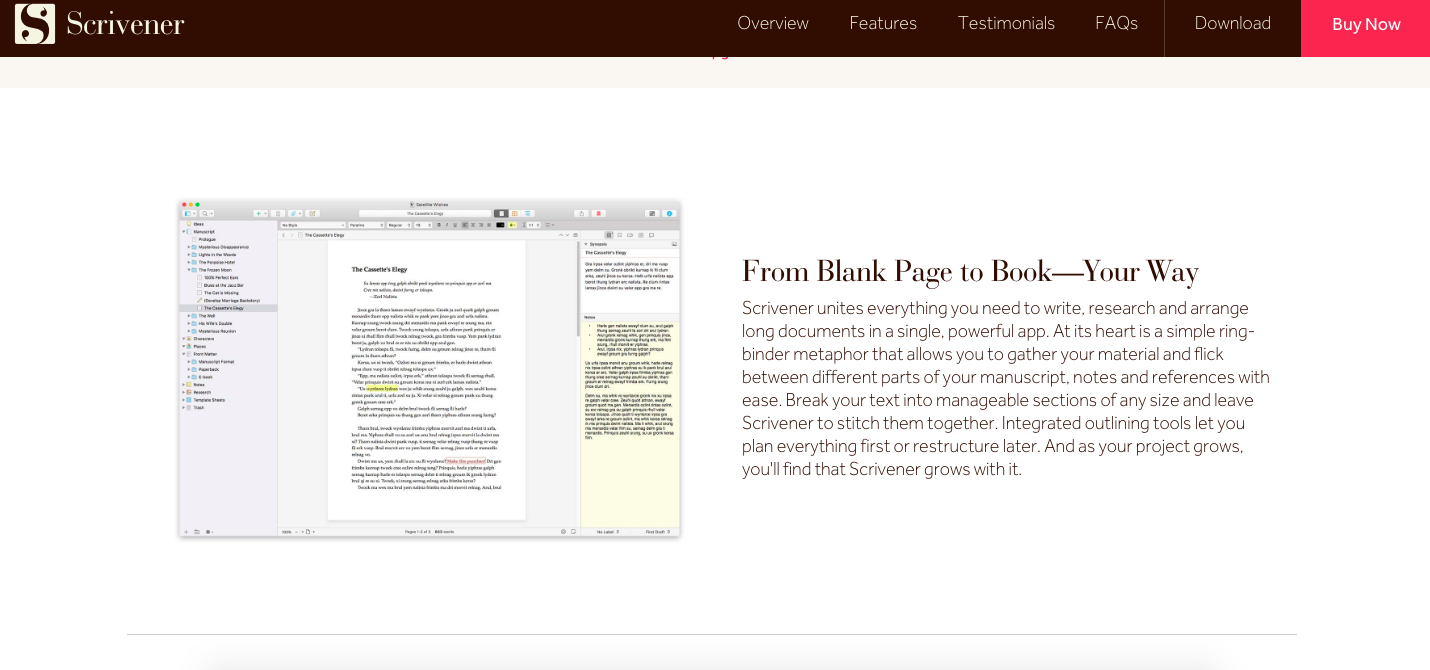Screen dimensions: 1430x670
Task: Select the blue outliner view icon
Action: (x=528, y=213)
